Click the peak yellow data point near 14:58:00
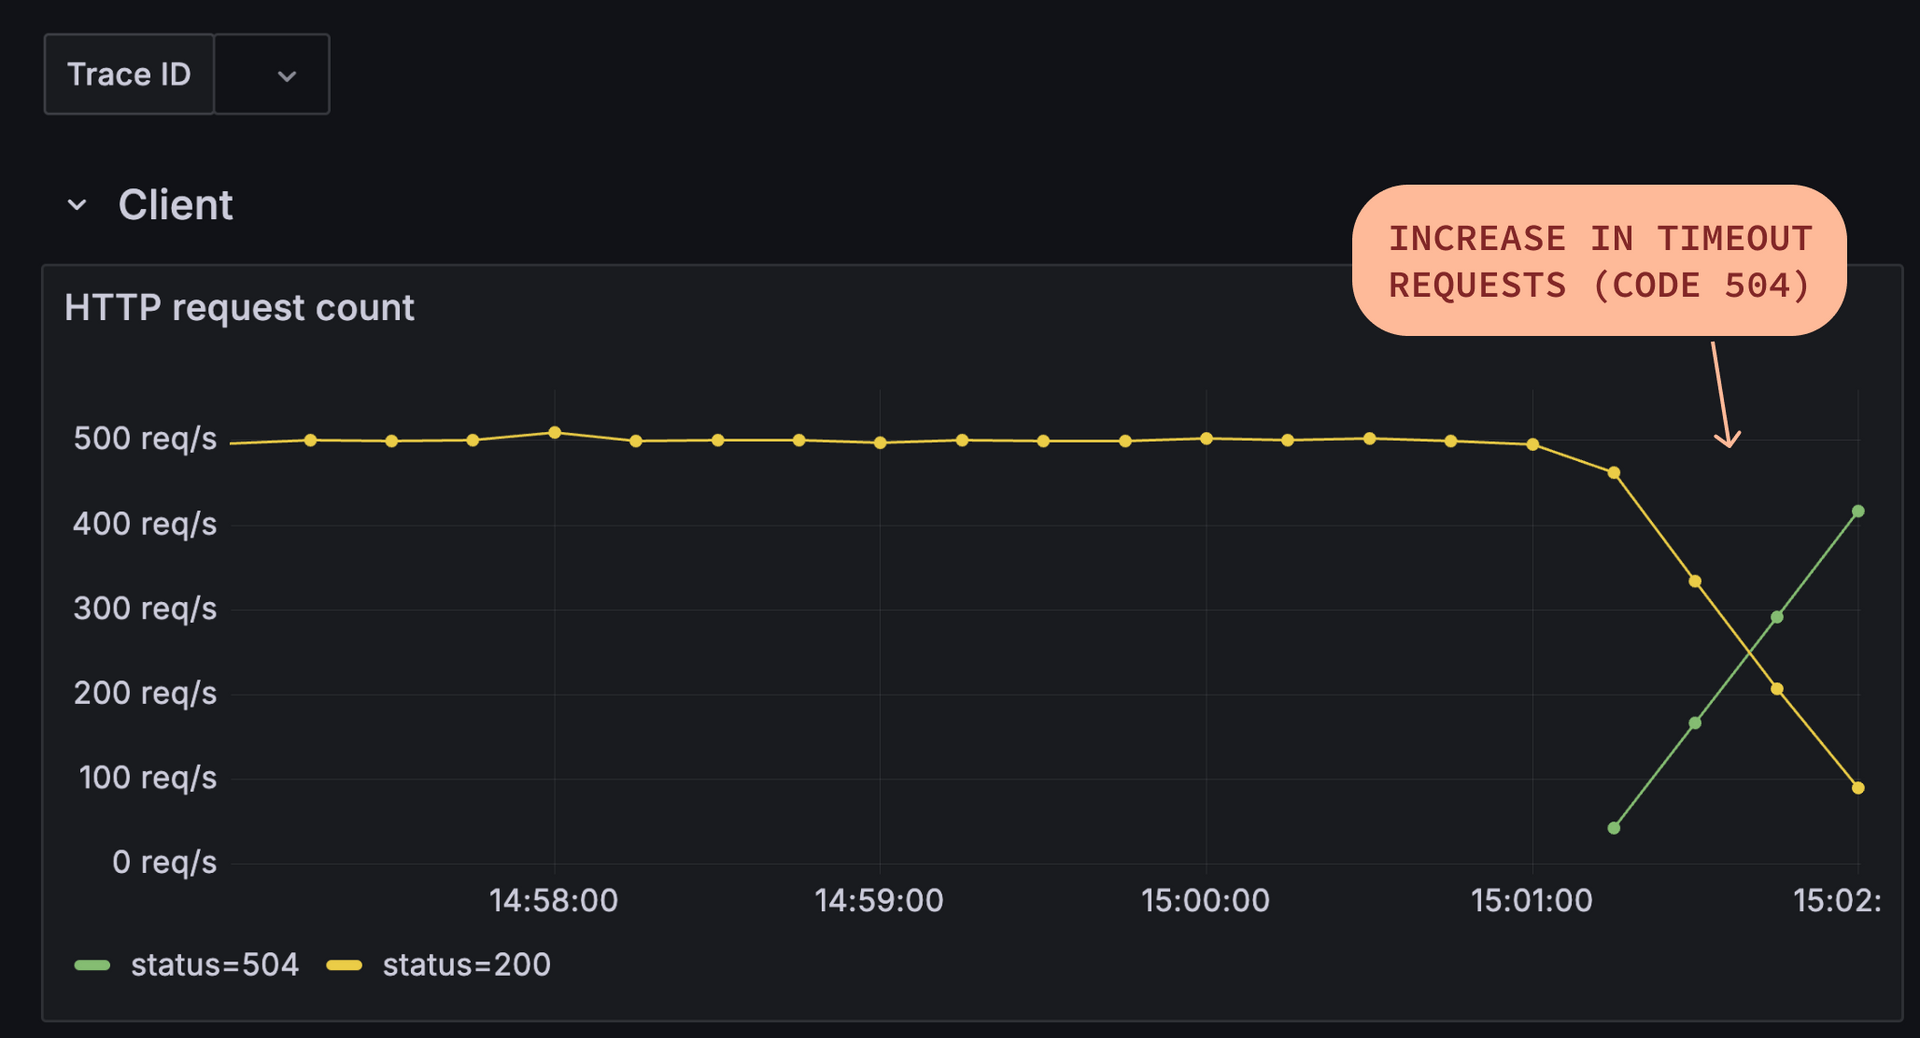 (x=555, y=431)
